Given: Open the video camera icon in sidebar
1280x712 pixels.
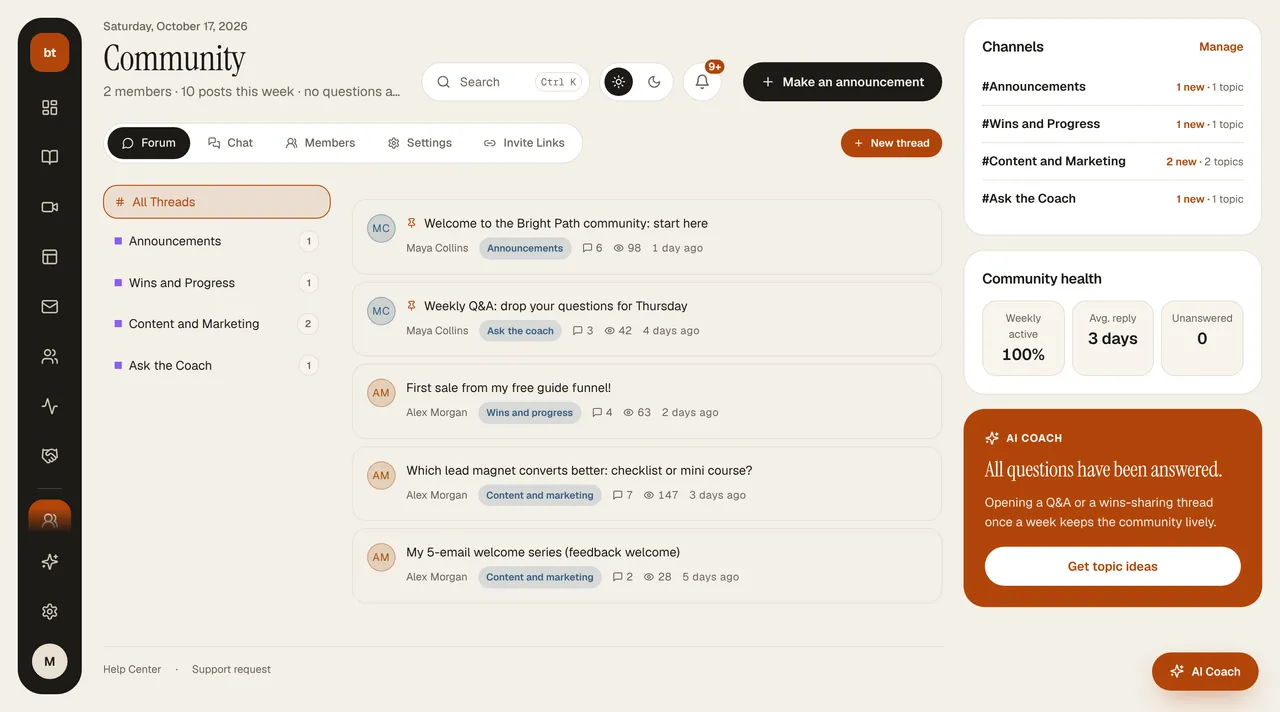Looking at the screenshot, I should (49, 207).
